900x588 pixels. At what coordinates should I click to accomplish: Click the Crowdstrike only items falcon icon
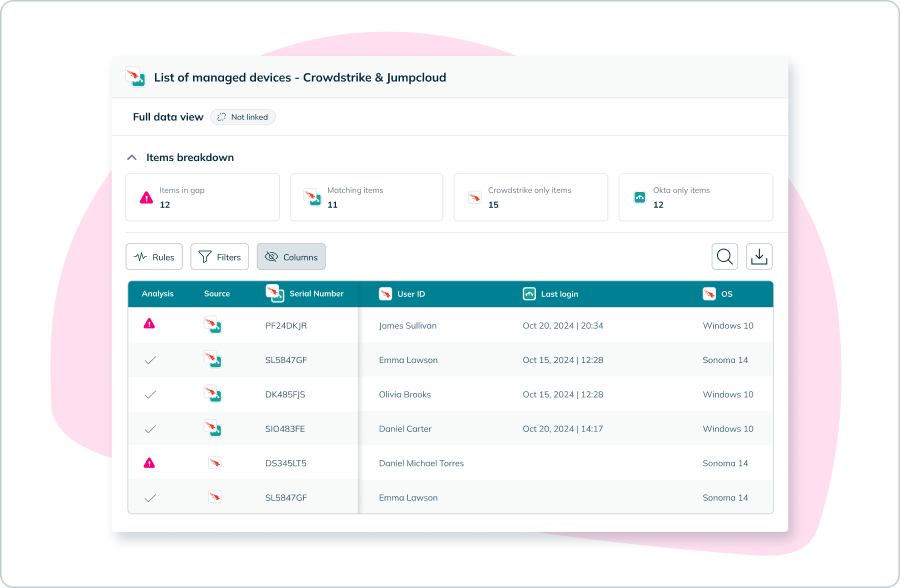click(x=475, y=198)
